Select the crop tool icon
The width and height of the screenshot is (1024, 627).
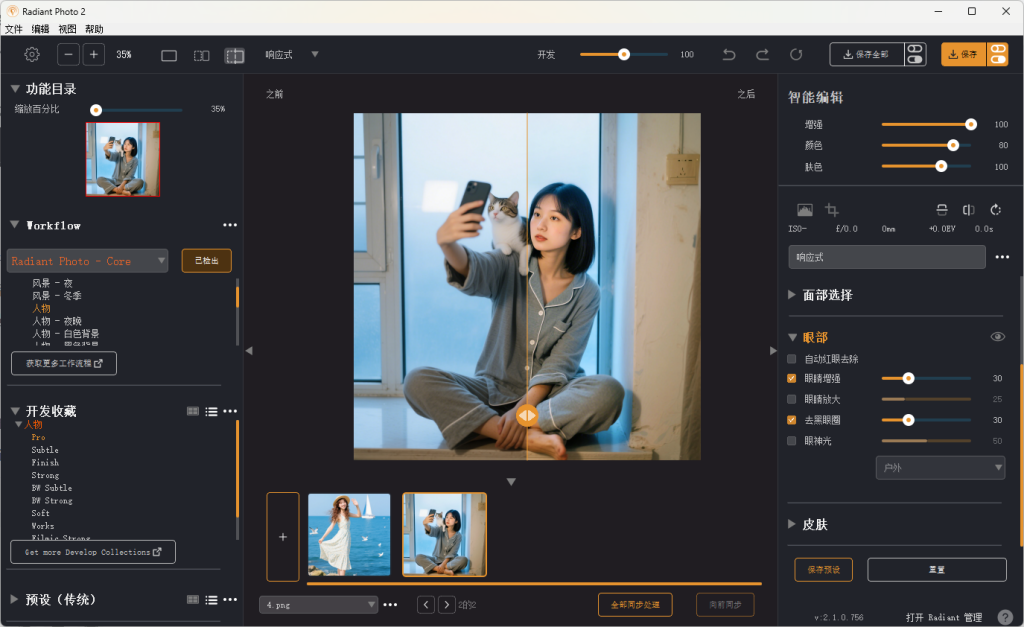click(x=832, y=210)
